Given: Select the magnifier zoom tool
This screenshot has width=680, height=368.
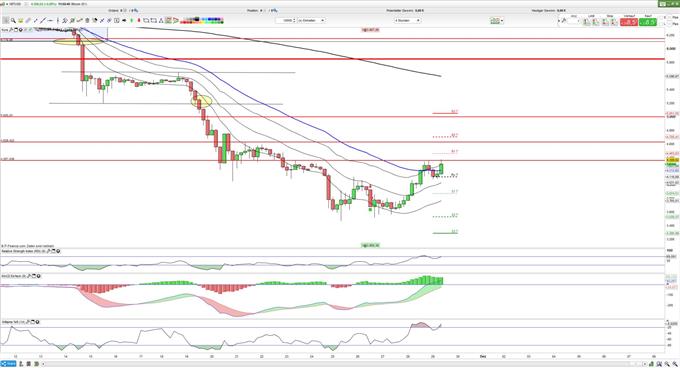Looking at the screenshot, I should pyautogui.click(x=13, y=20).
